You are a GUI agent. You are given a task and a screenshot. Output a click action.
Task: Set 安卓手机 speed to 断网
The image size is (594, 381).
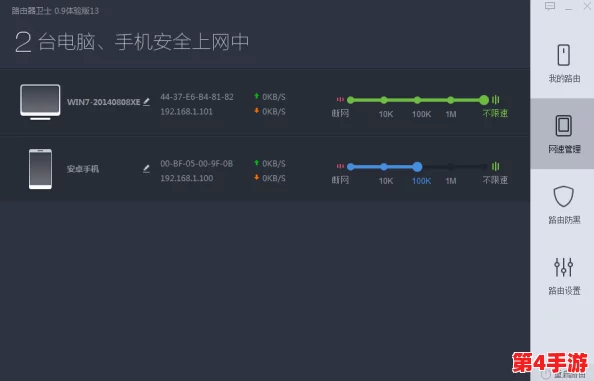351,167
